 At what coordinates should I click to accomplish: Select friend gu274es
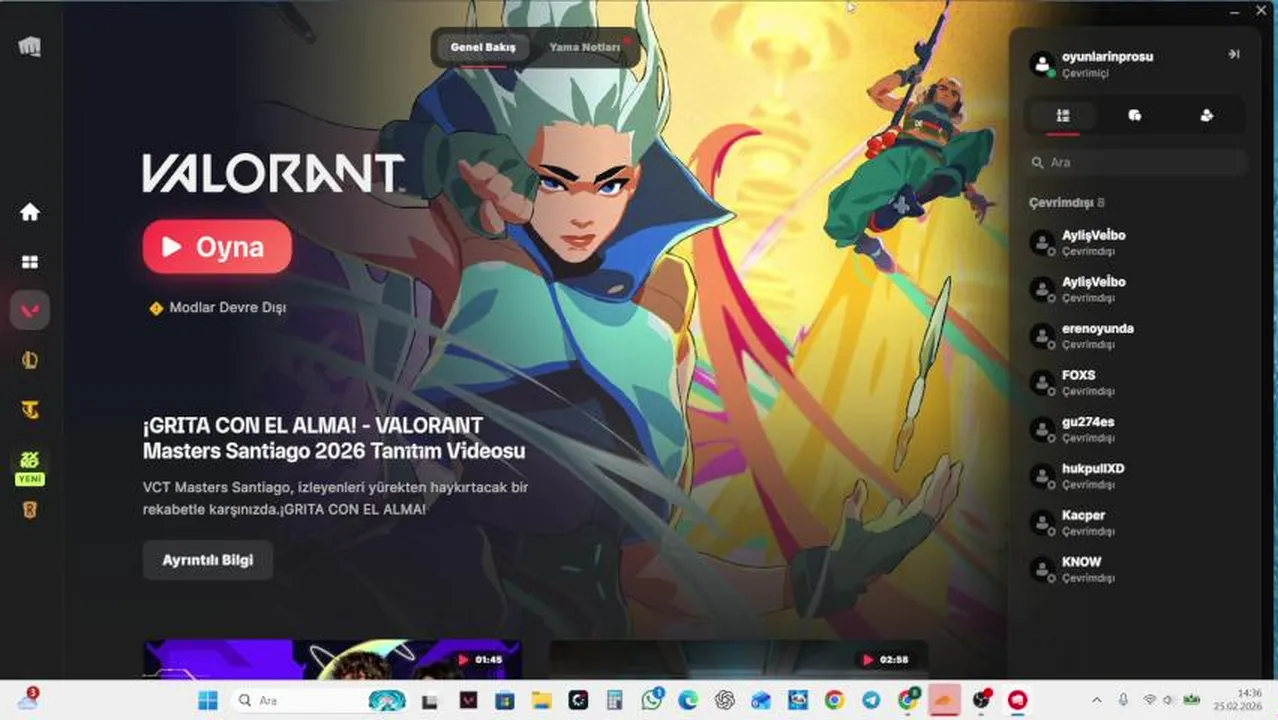1138,430
